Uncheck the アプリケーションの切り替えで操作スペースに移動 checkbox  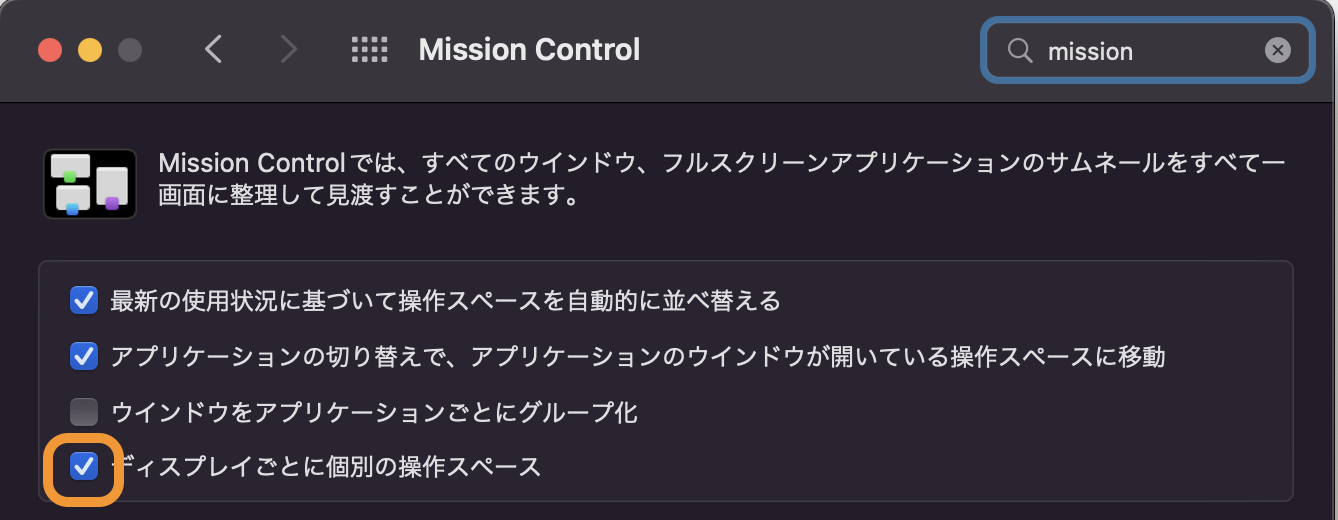(x=84, y=355)
